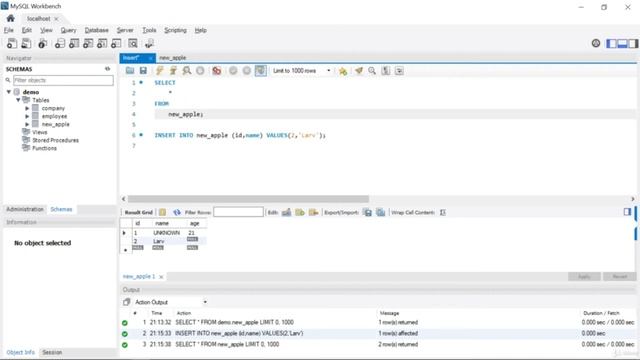640x360 pixels.
Task: Open the home screen tab icon
Action: pos(11,18)
